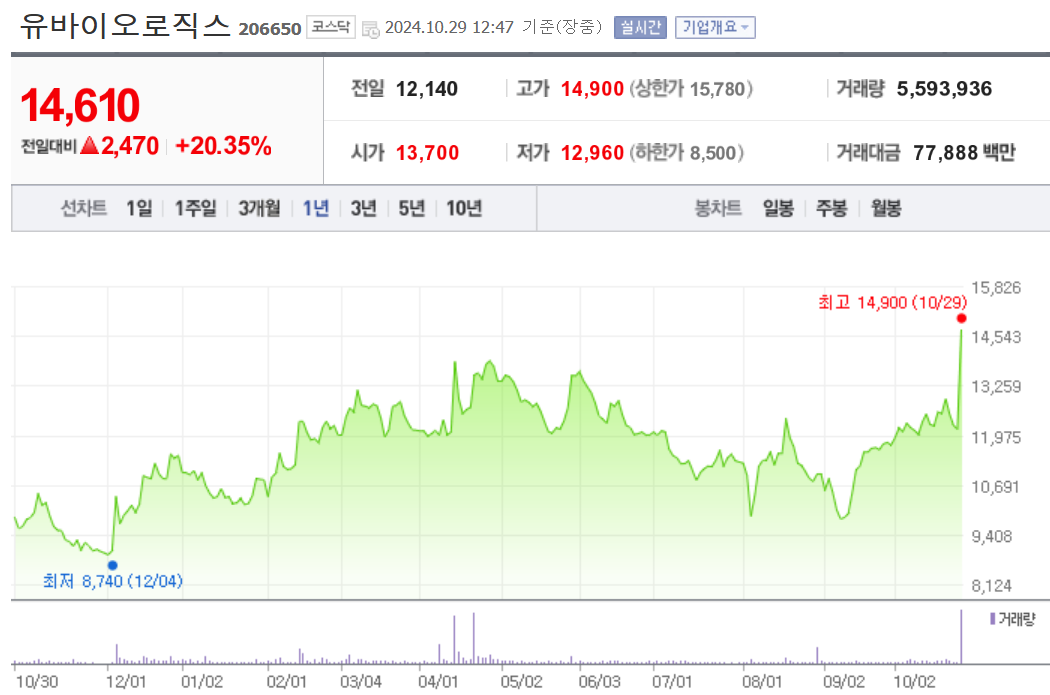Click the 코스닥 market badge
This screenshot has height=695, width=1050.
pos(331,27)
